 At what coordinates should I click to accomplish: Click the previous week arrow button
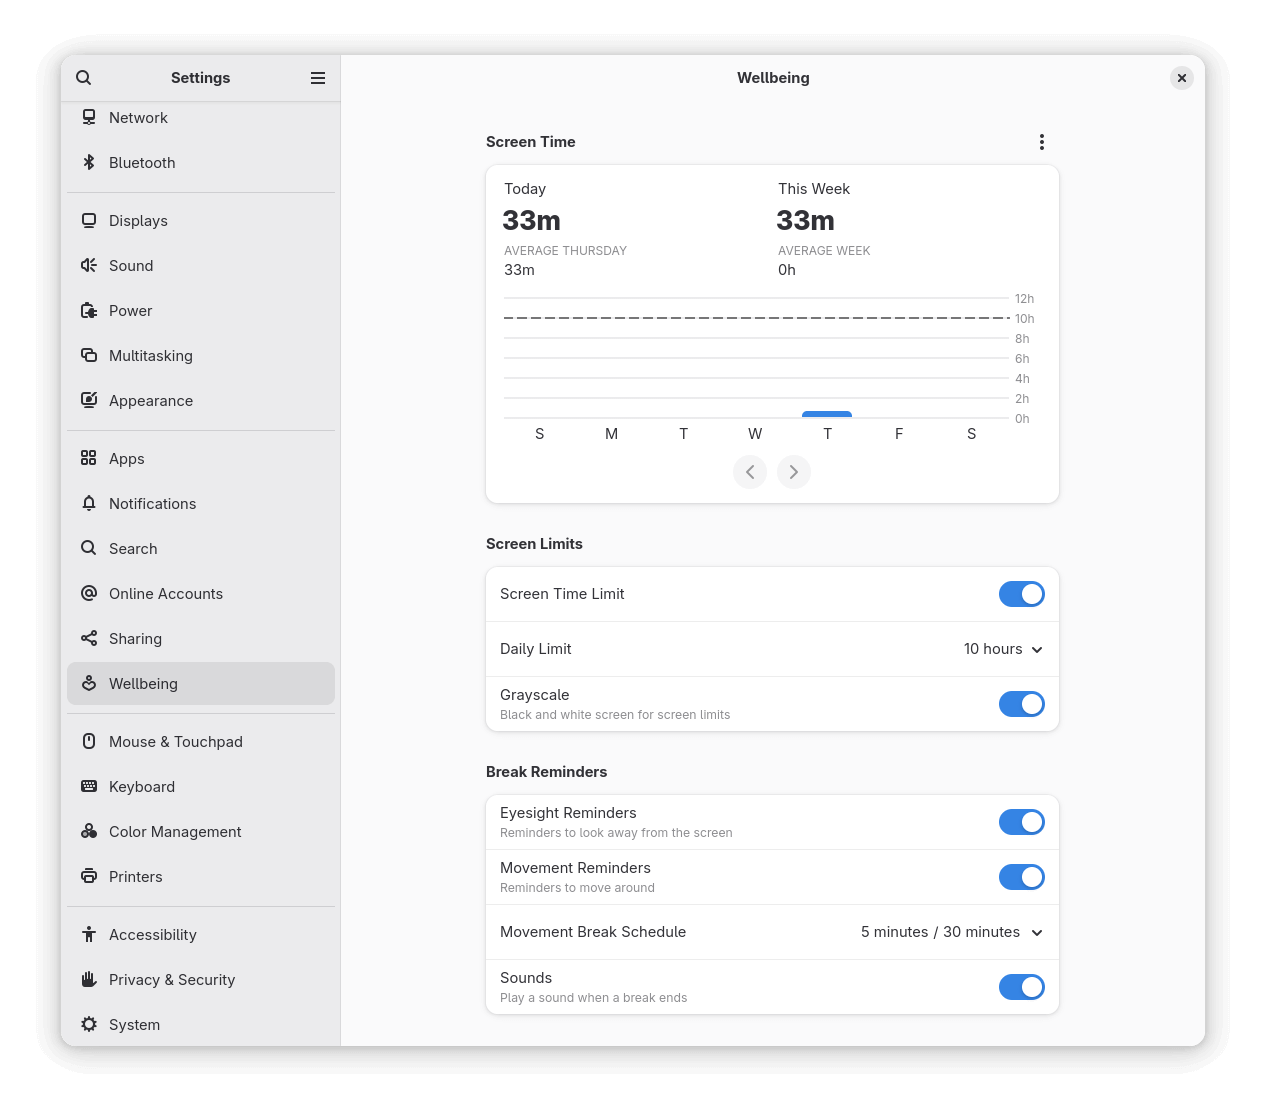(750, 471)
